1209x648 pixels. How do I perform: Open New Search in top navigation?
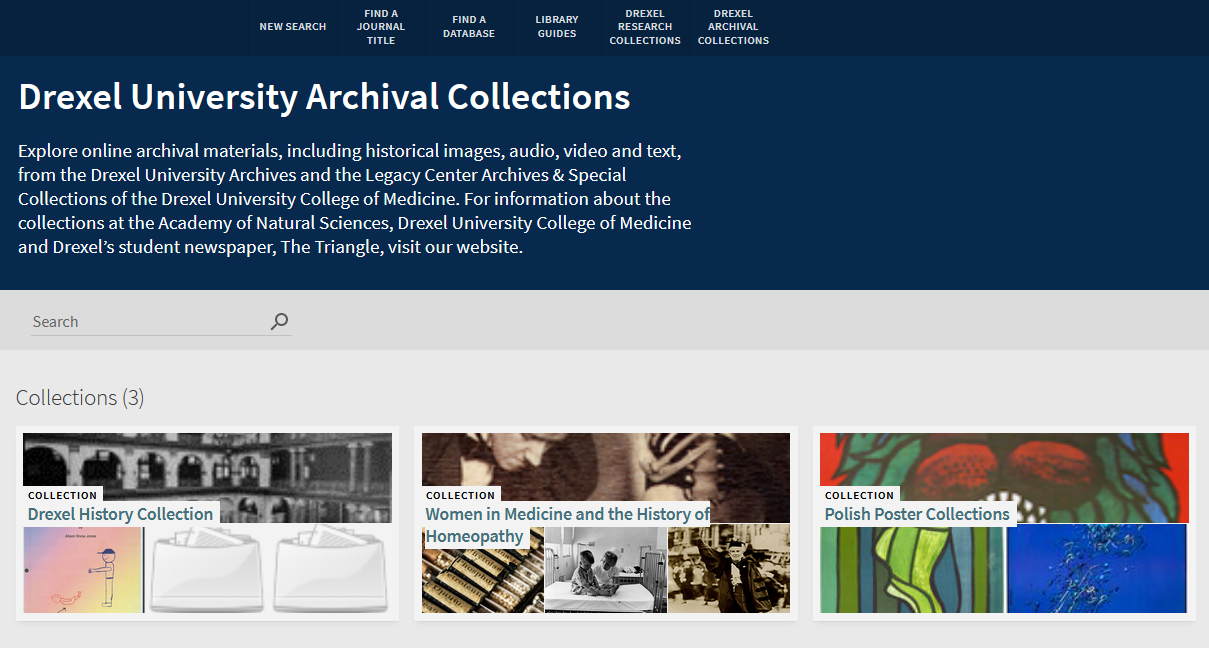[x=292, y=27]
